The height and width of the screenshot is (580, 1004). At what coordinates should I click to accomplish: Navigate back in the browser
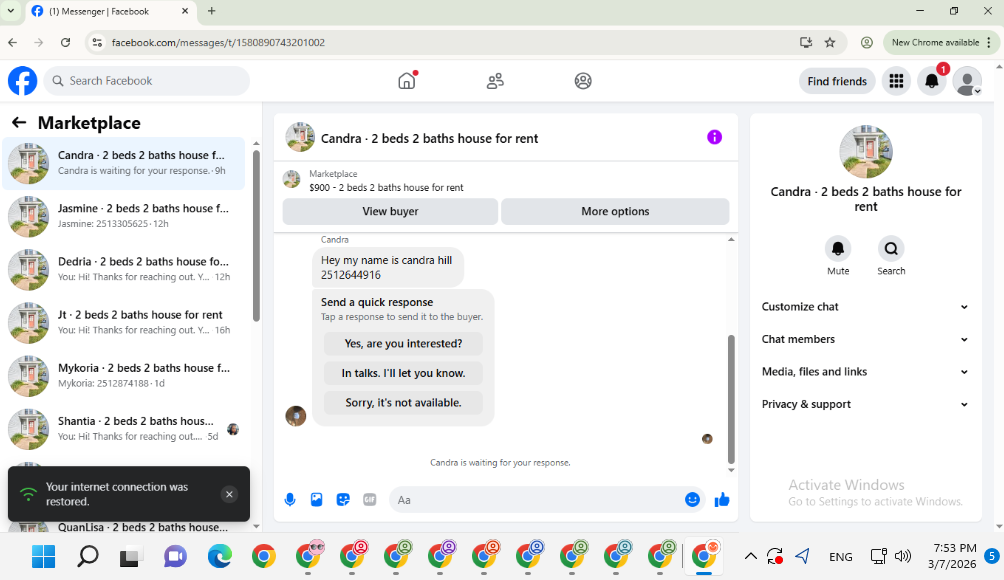[13, 42]
